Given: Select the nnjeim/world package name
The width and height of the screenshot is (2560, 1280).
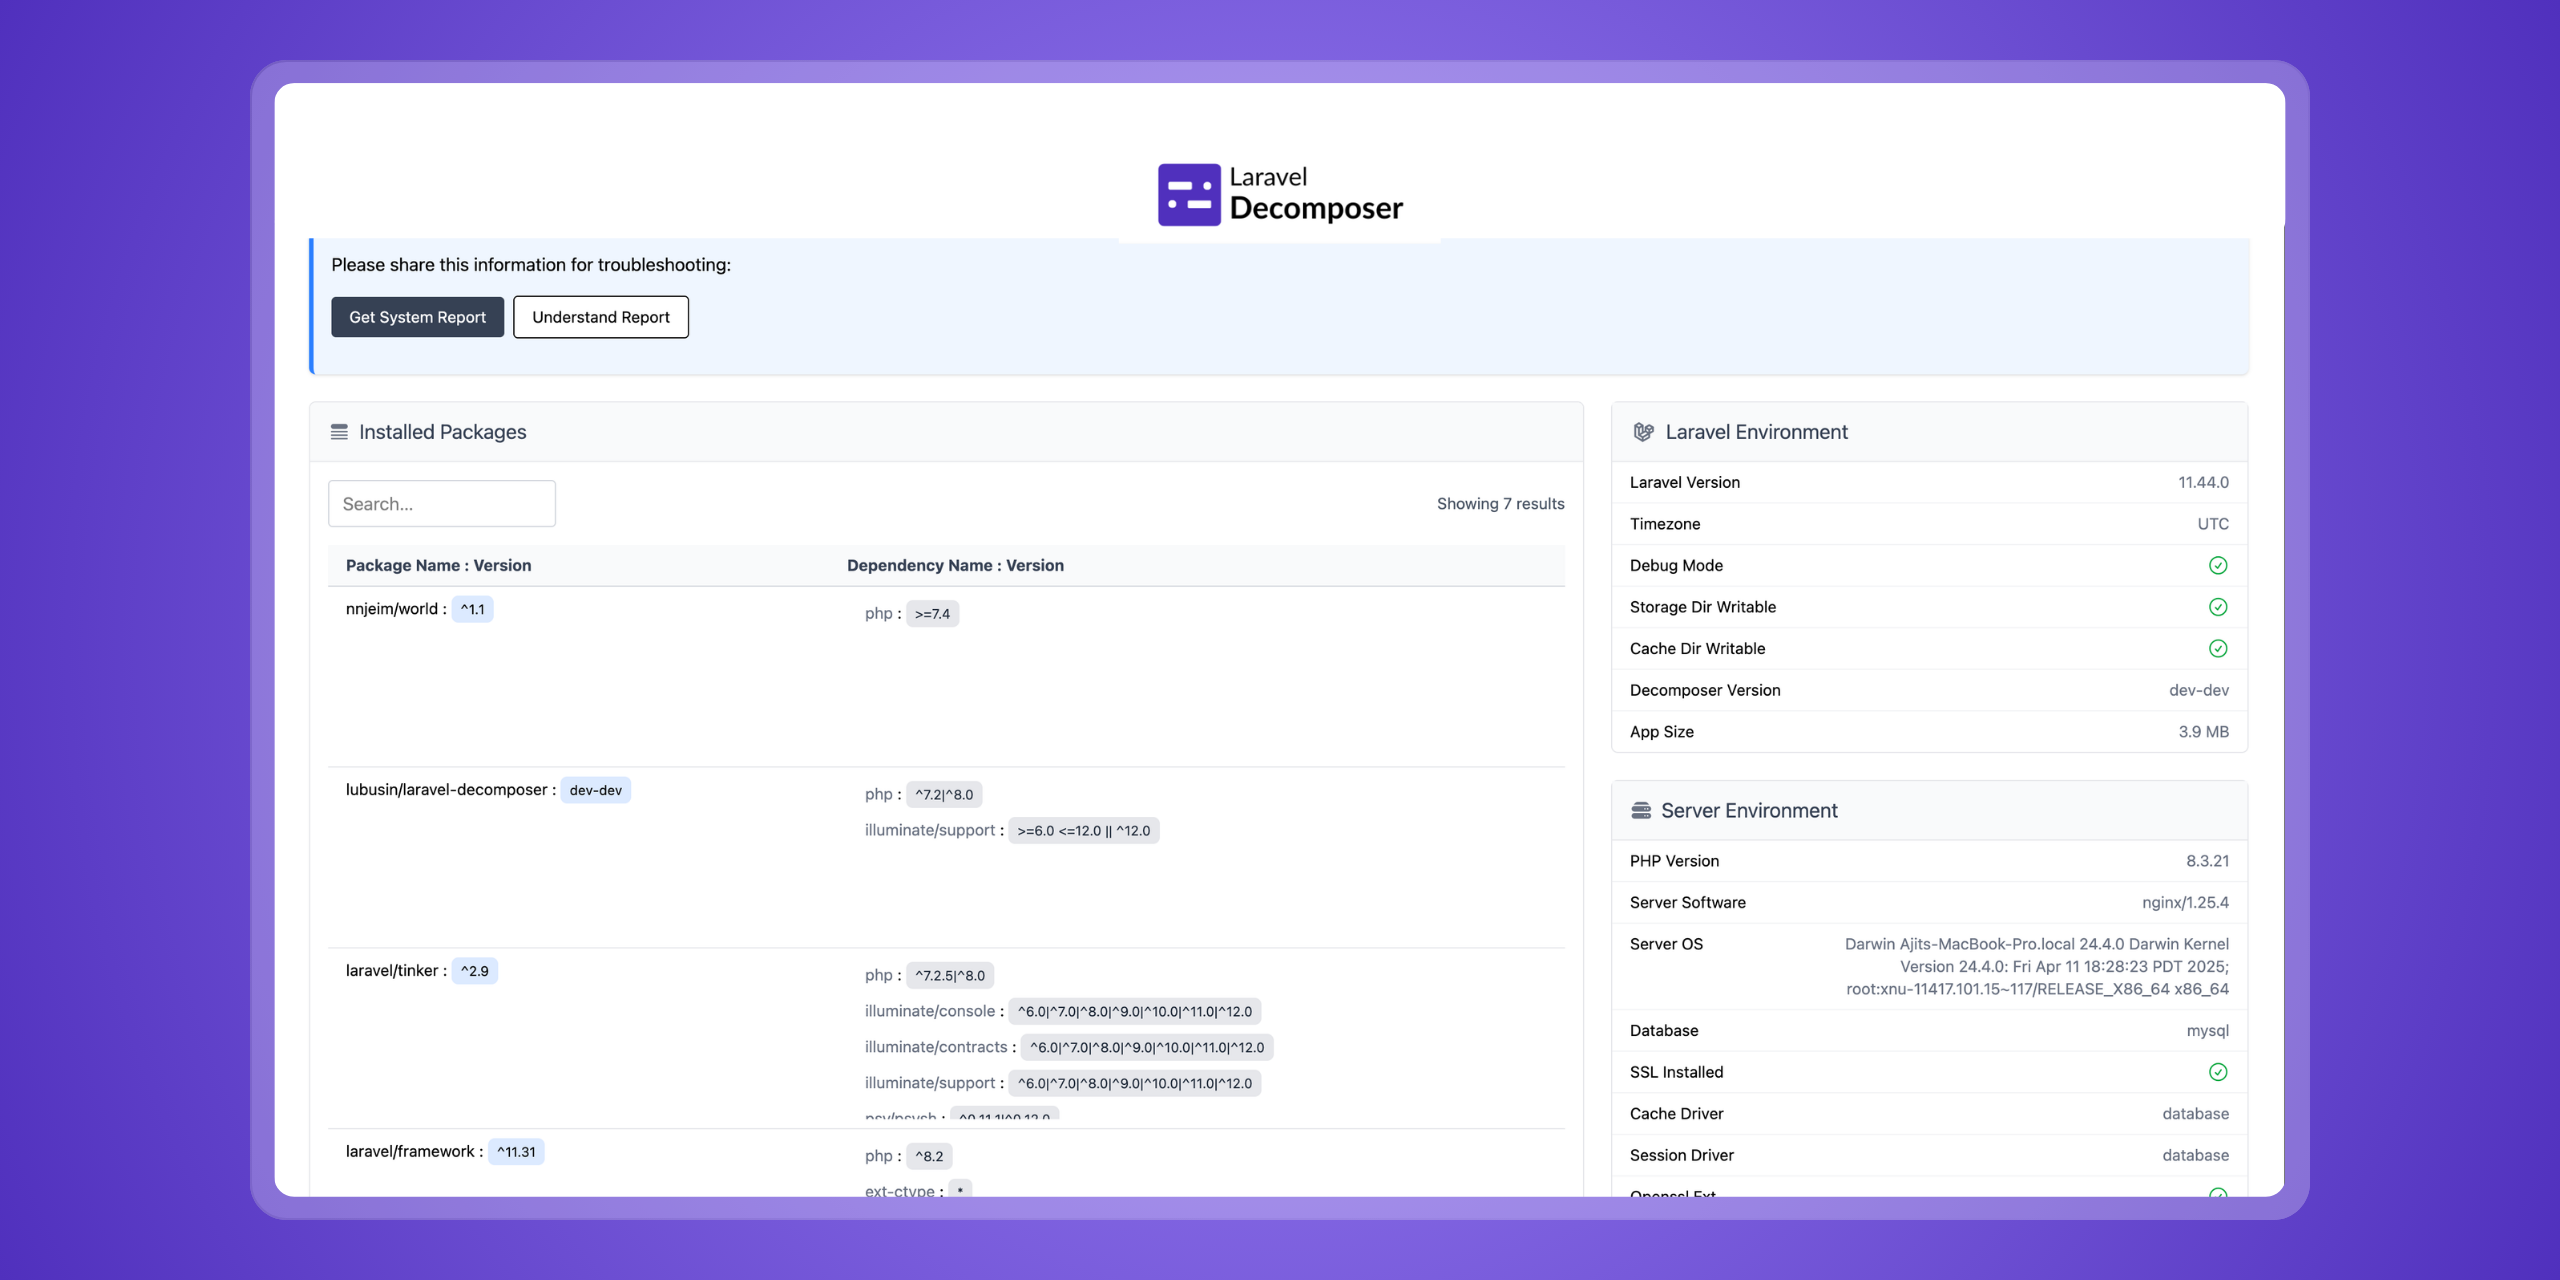Looking at the screenshot, I should point(392,609).
